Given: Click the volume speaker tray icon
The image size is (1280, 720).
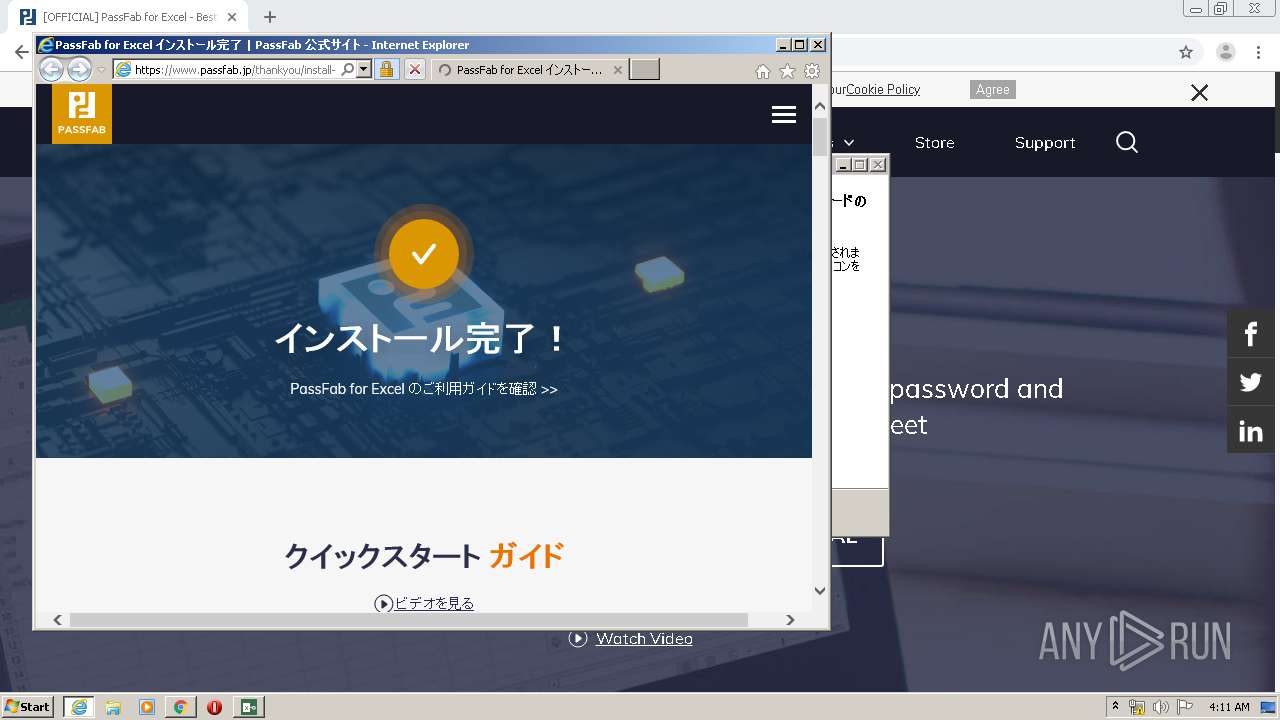Looking at the screenshot, I should pos(1160,707).
